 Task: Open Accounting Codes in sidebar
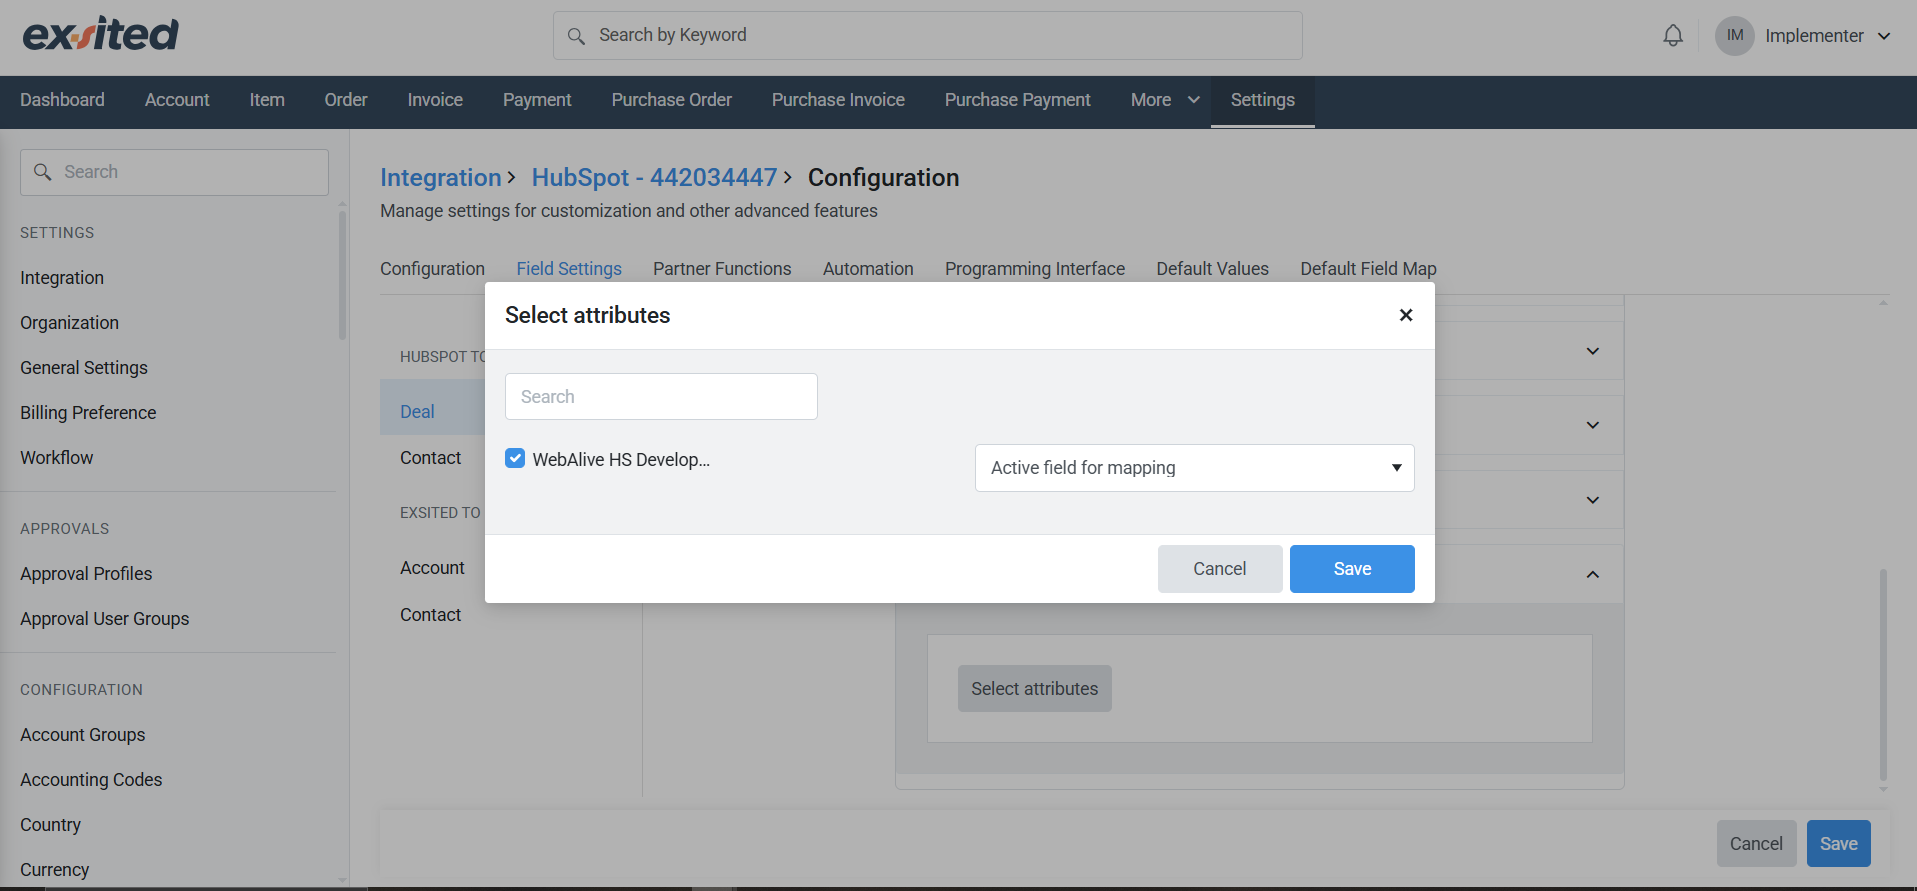[x=91, y=780]
